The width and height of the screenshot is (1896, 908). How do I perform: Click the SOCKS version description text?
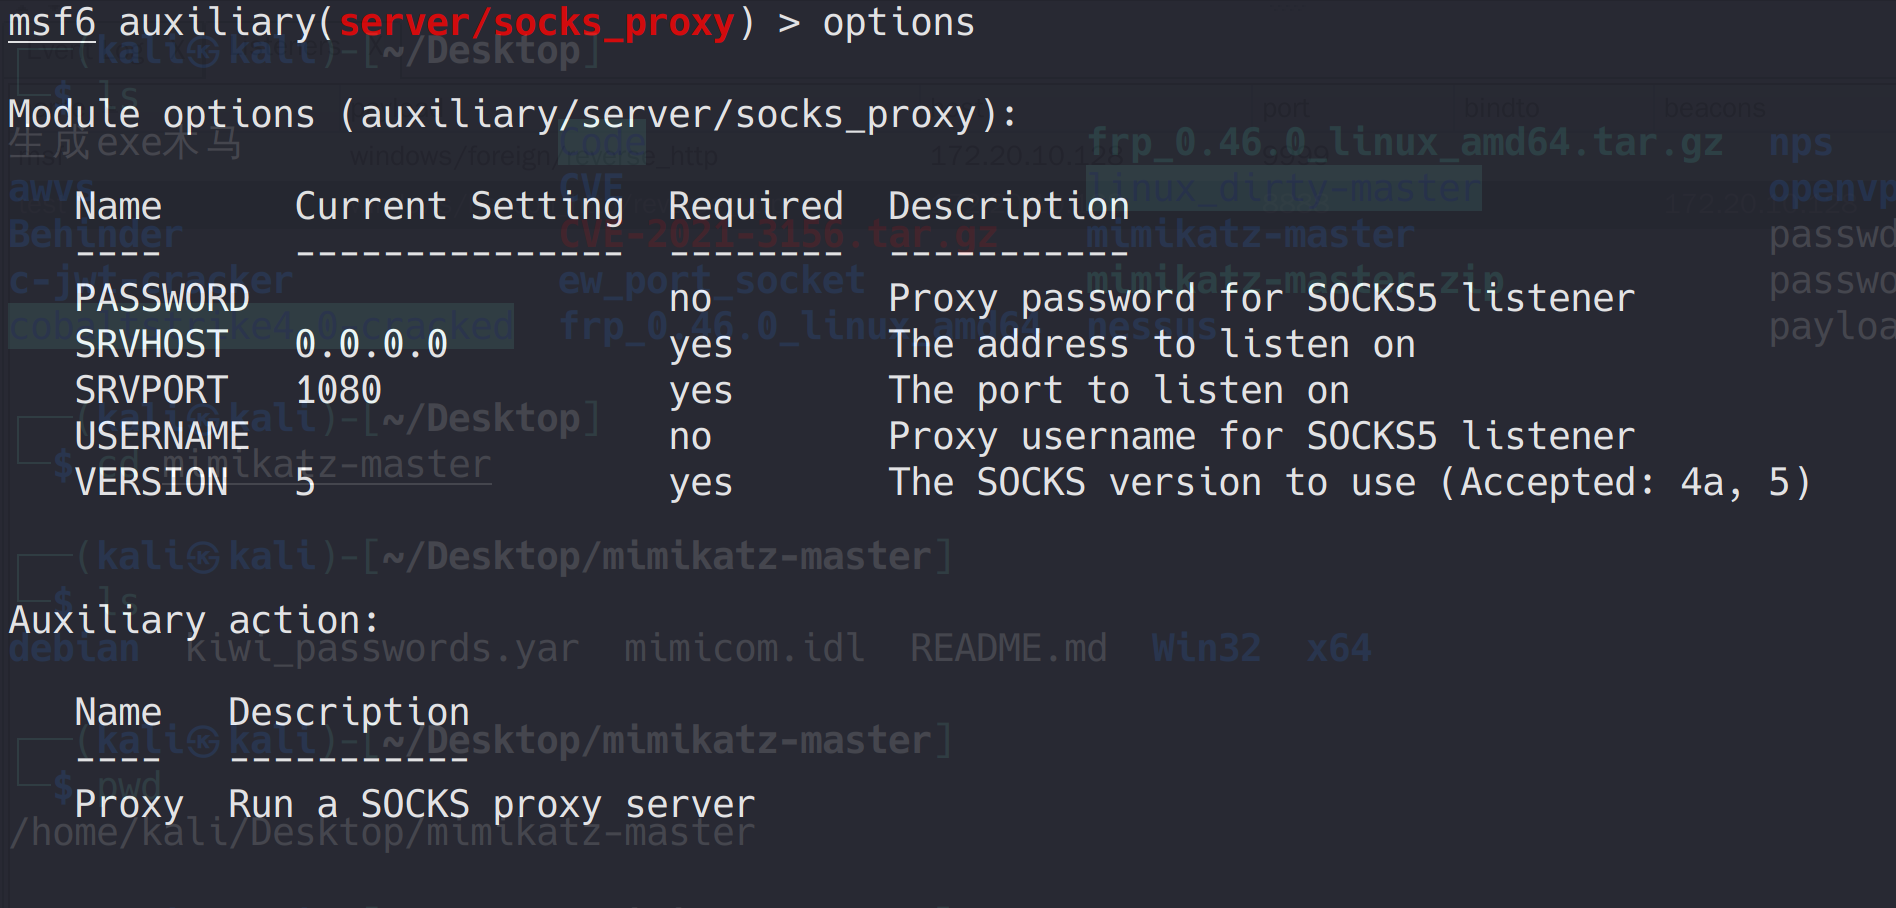pos(1349,483)
